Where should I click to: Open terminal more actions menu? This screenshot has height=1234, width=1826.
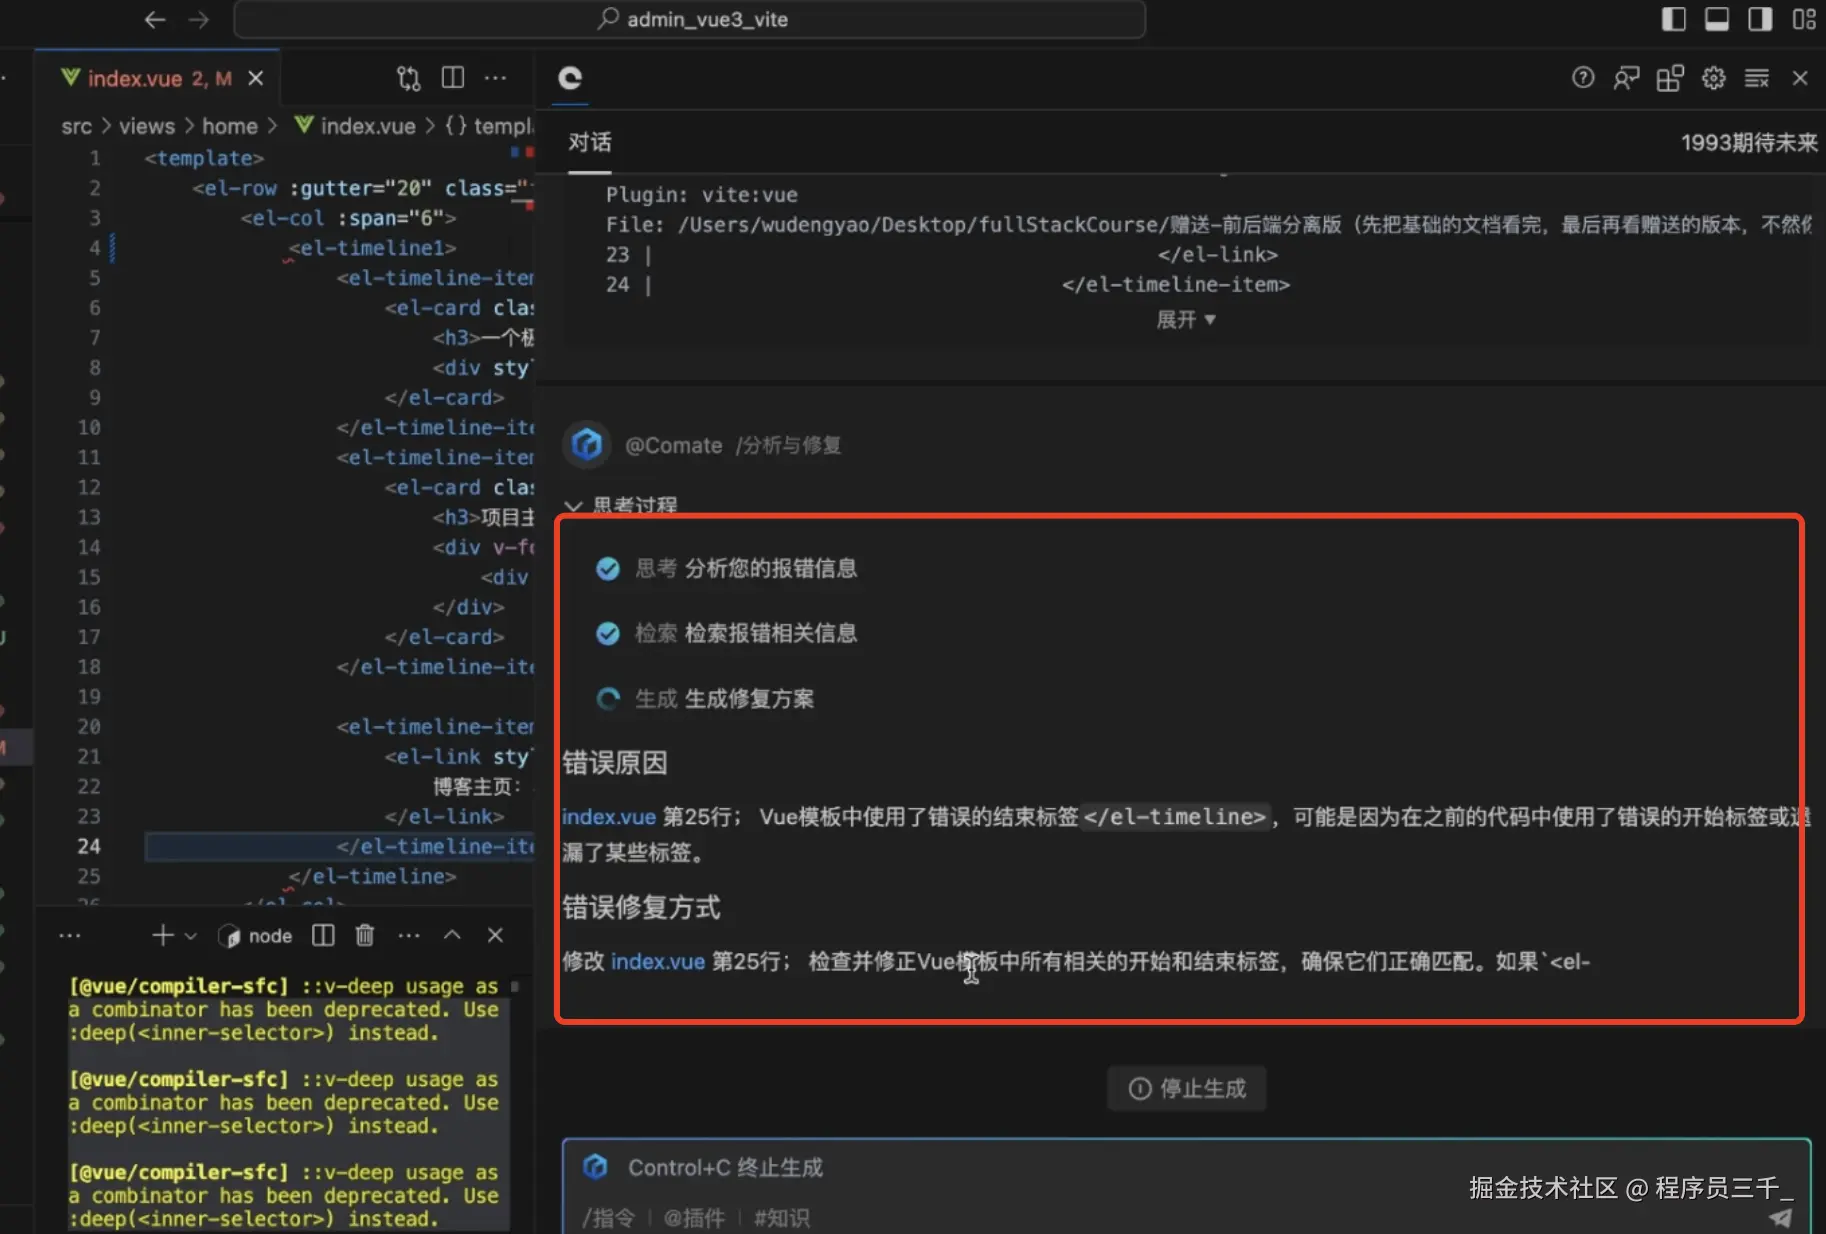409,935
